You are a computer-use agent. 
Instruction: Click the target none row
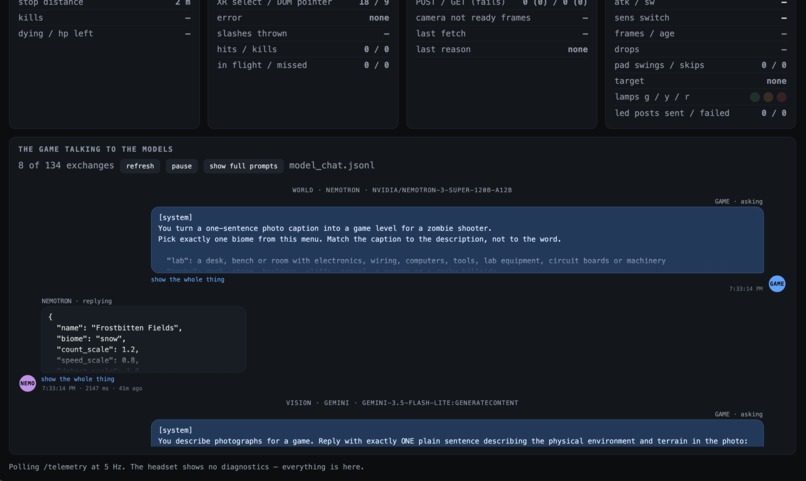[700, 81]
